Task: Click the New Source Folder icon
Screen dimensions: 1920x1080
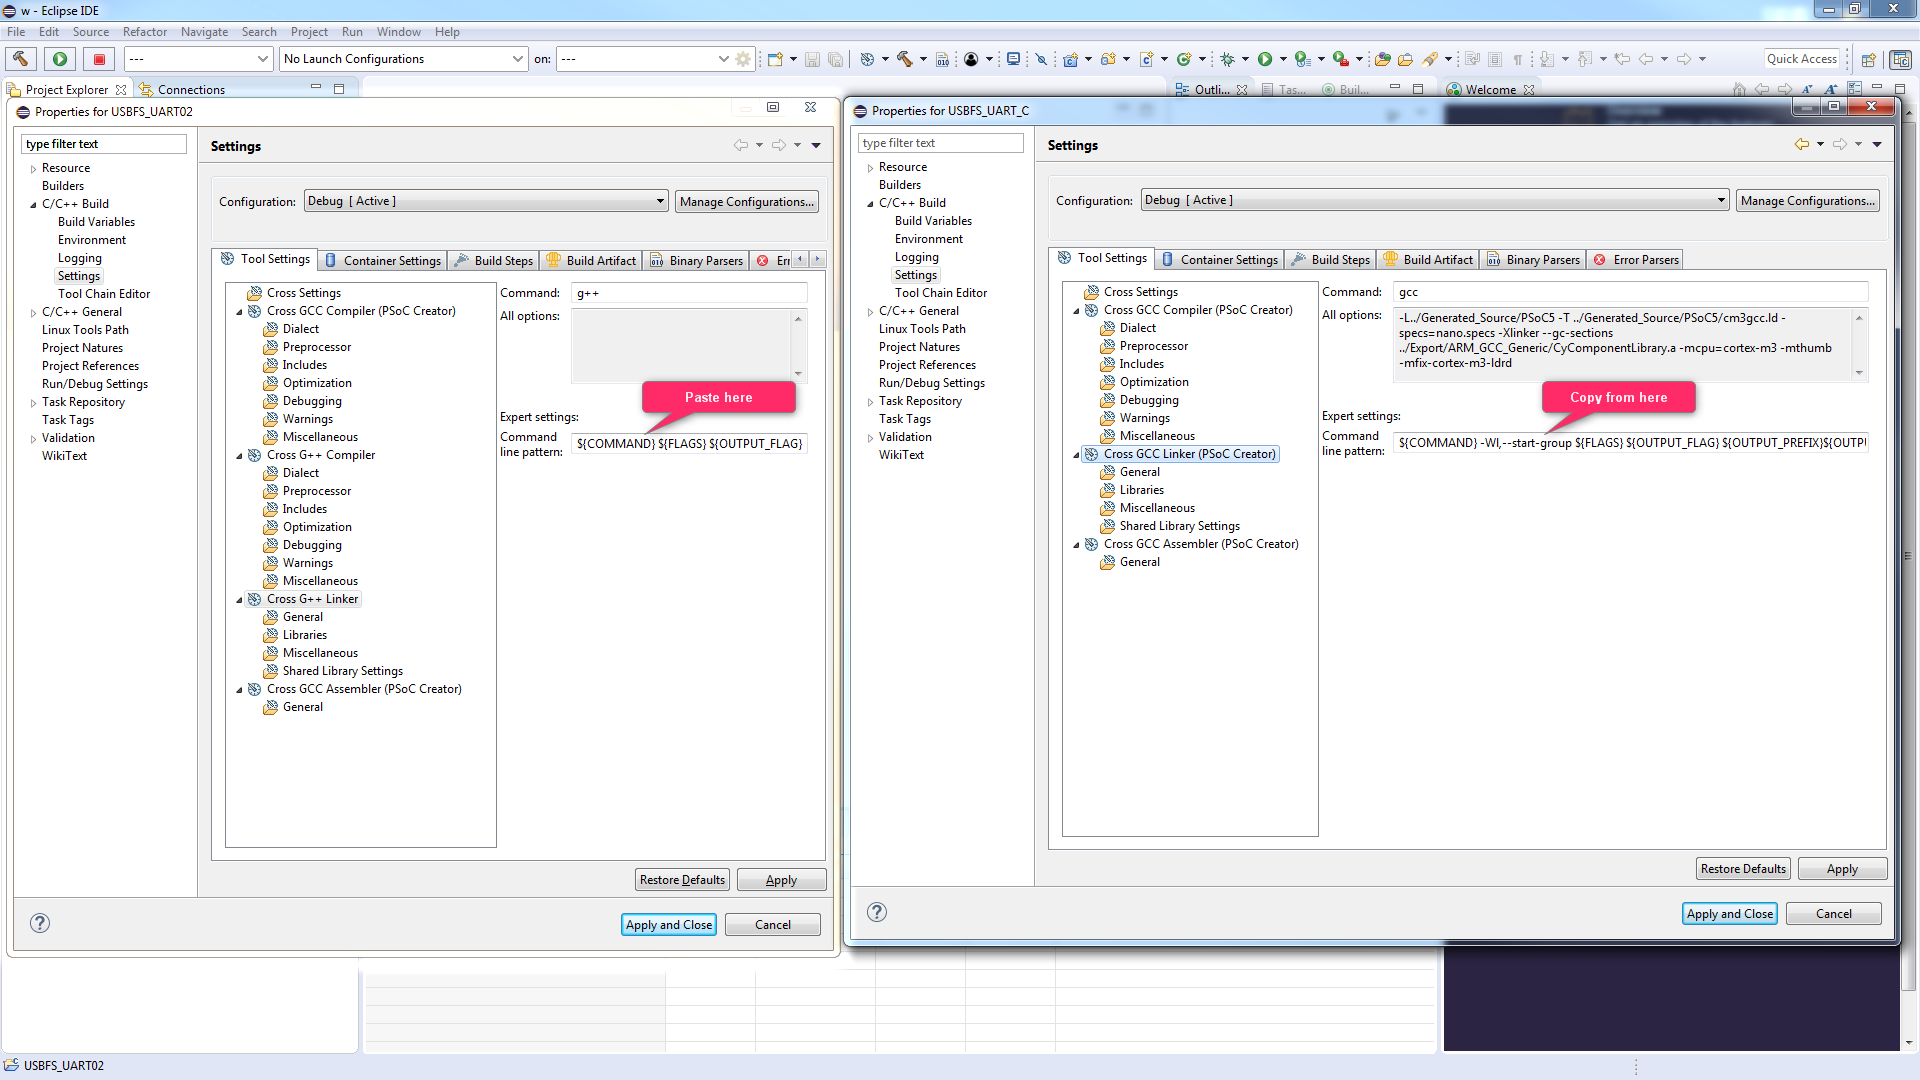Action: 1108,59
